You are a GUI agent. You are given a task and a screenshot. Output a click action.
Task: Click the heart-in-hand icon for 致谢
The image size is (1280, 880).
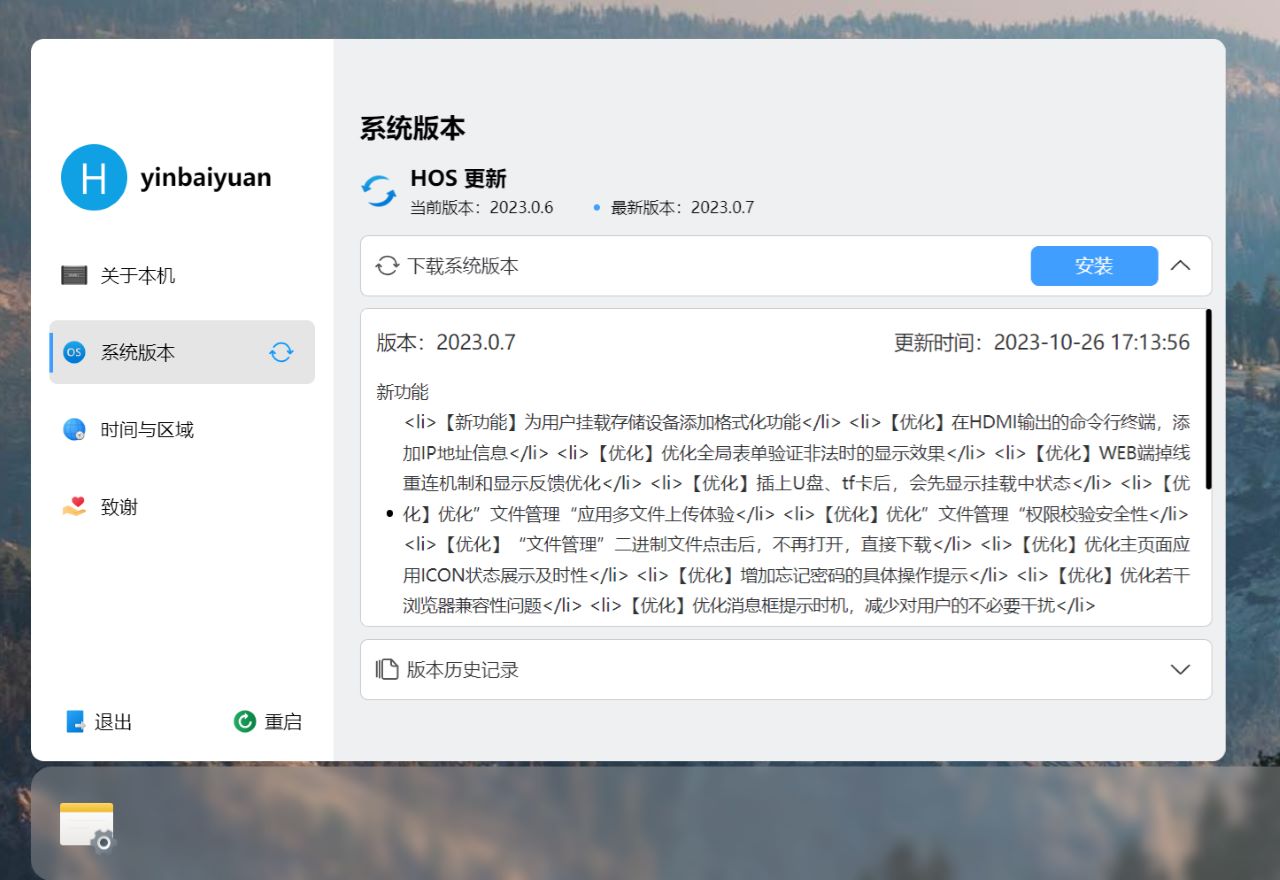click(74, 507)
